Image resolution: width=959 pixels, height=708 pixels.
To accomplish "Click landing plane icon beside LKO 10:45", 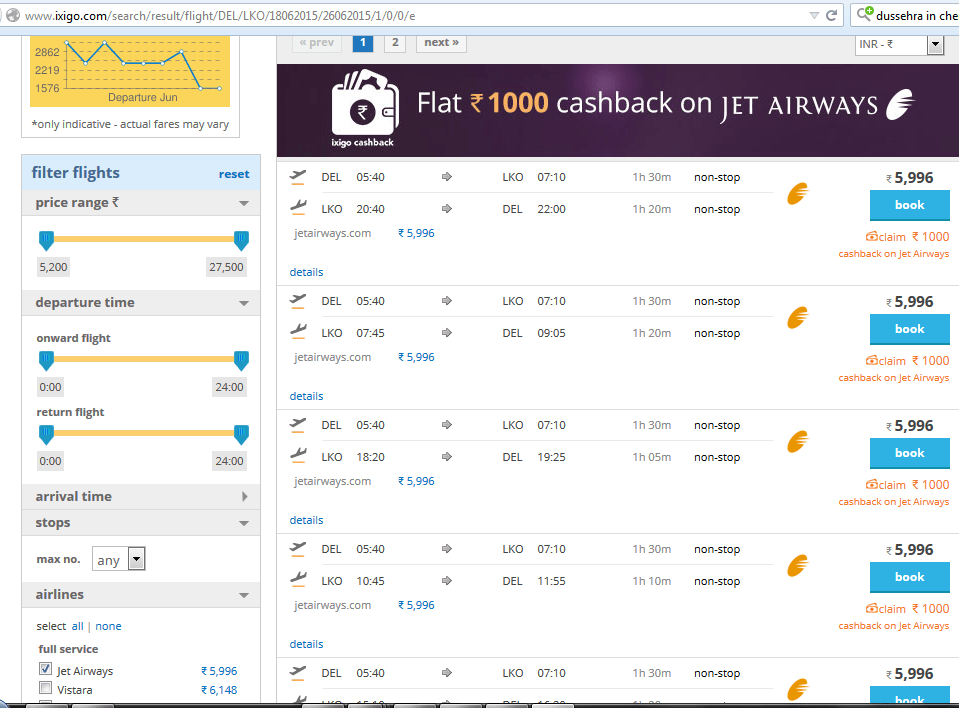I will 298,581.
